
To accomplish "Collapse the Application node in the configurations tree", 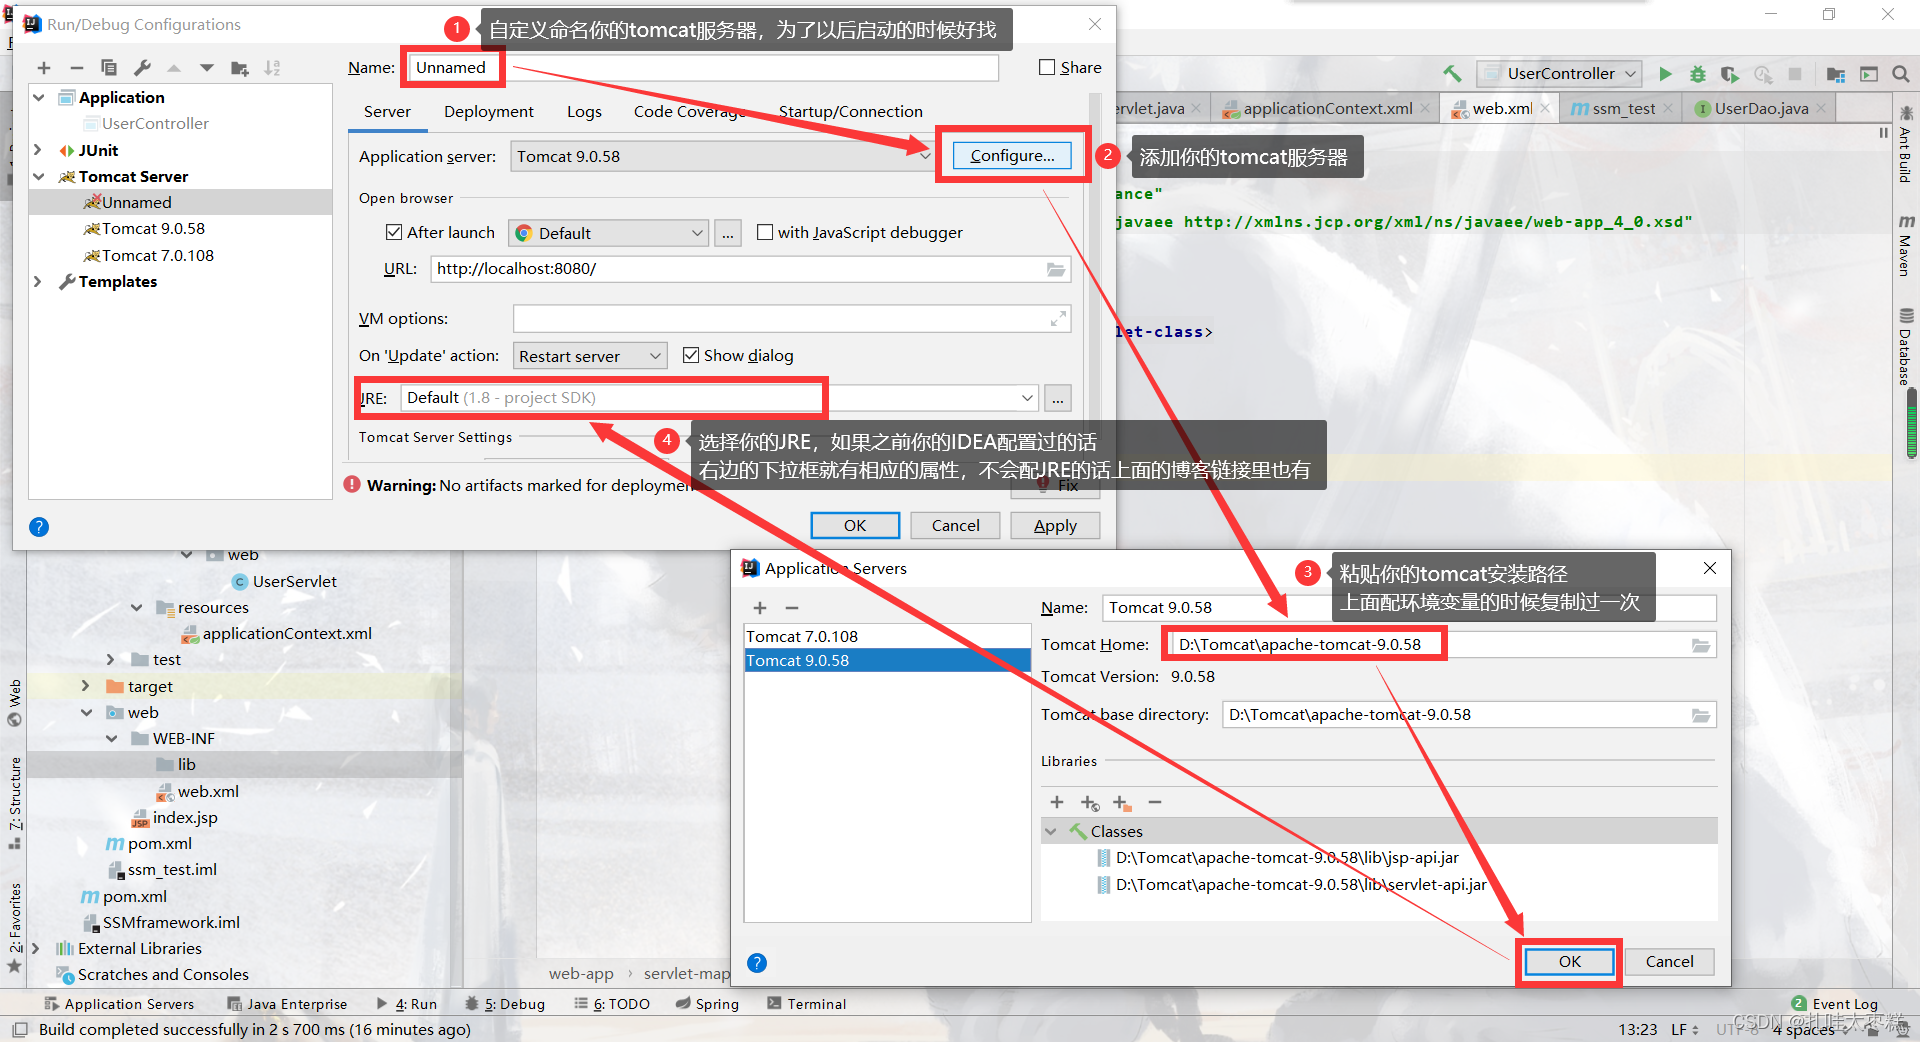I will tap(39, 97).
